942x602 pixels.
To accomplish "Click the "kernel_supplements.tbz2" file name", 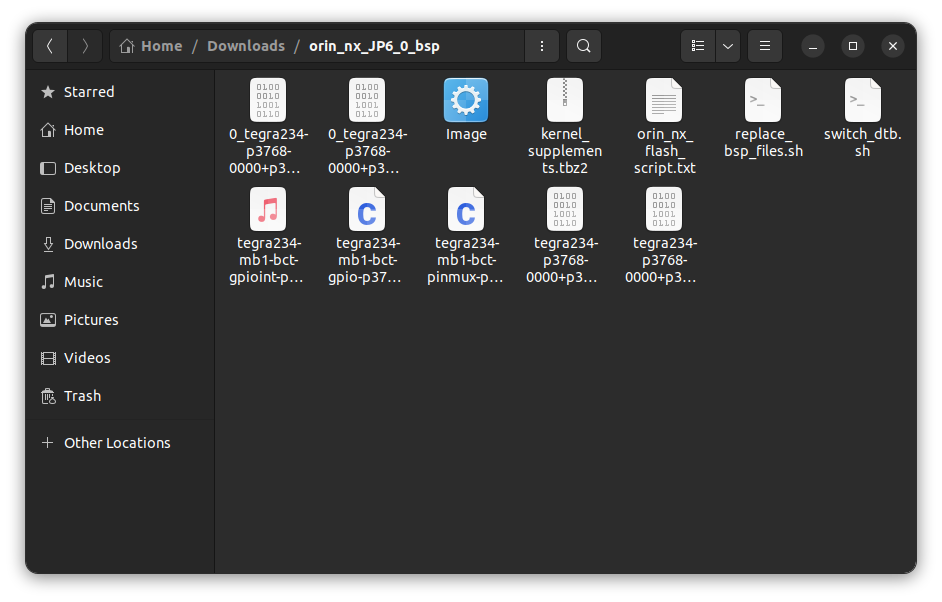I will (565, 151).
